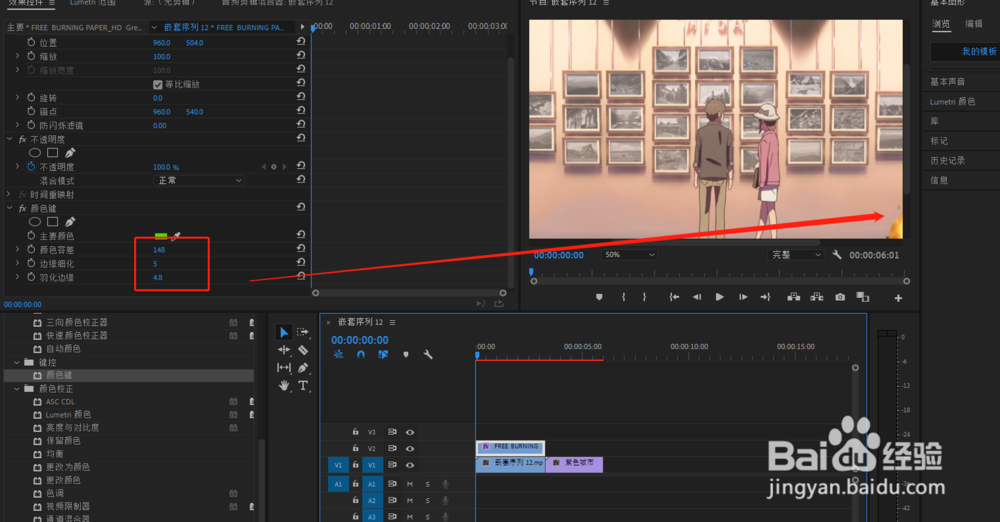Collapse the Opacity effect section

10,139
